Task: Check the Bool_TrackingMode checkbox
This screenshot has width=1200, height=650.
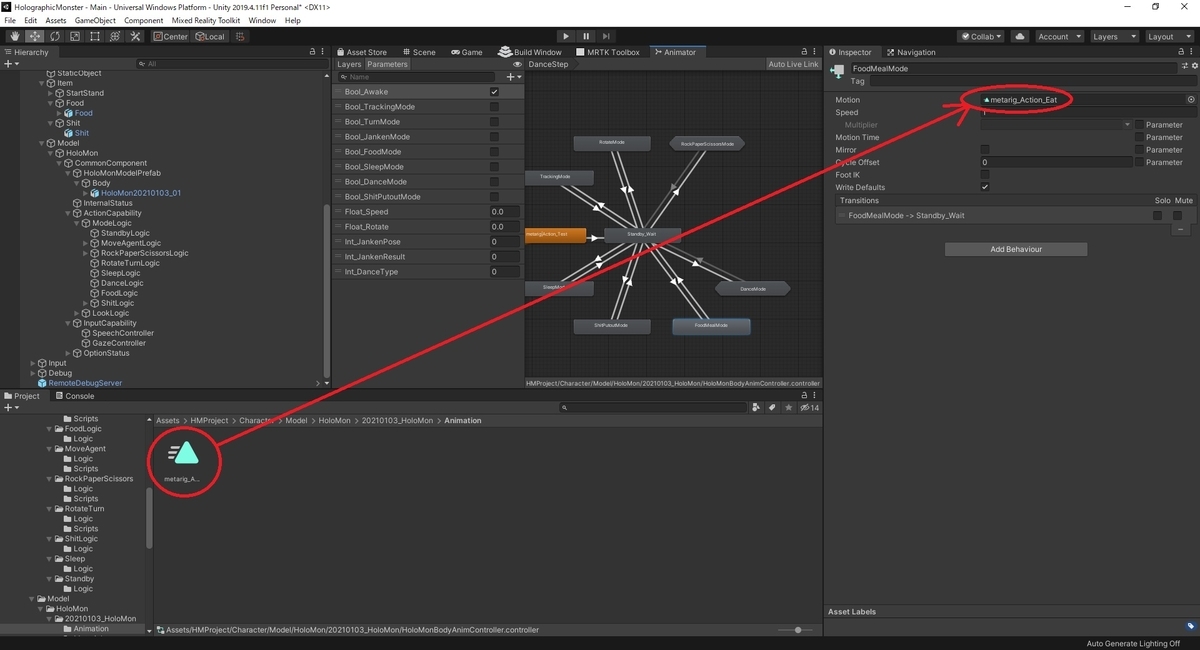Action: pyautogui.click(x=494, y=107)
